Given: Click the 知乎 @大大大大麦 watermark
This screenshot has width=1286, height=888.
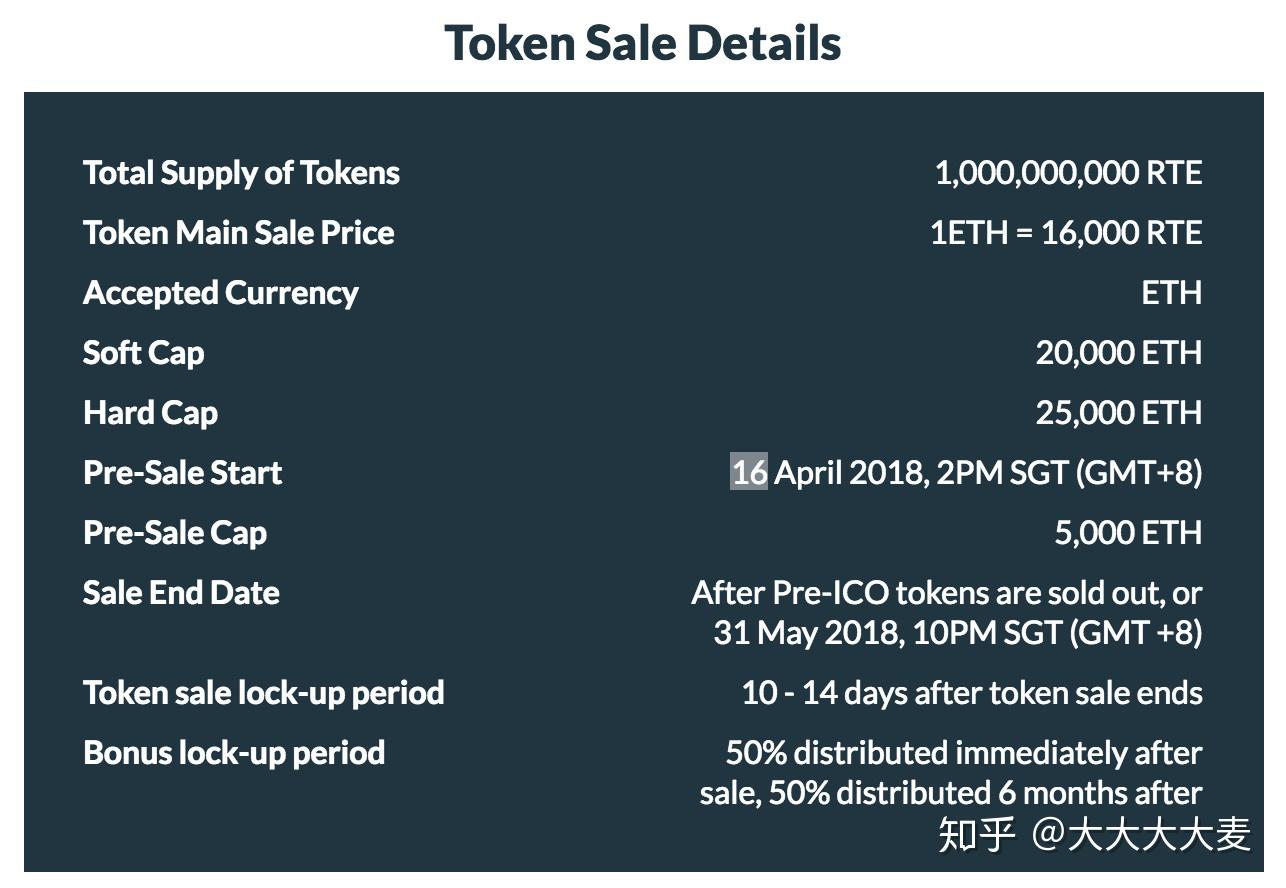Looking at the screenshot, I should click(x=1093, y=834).
